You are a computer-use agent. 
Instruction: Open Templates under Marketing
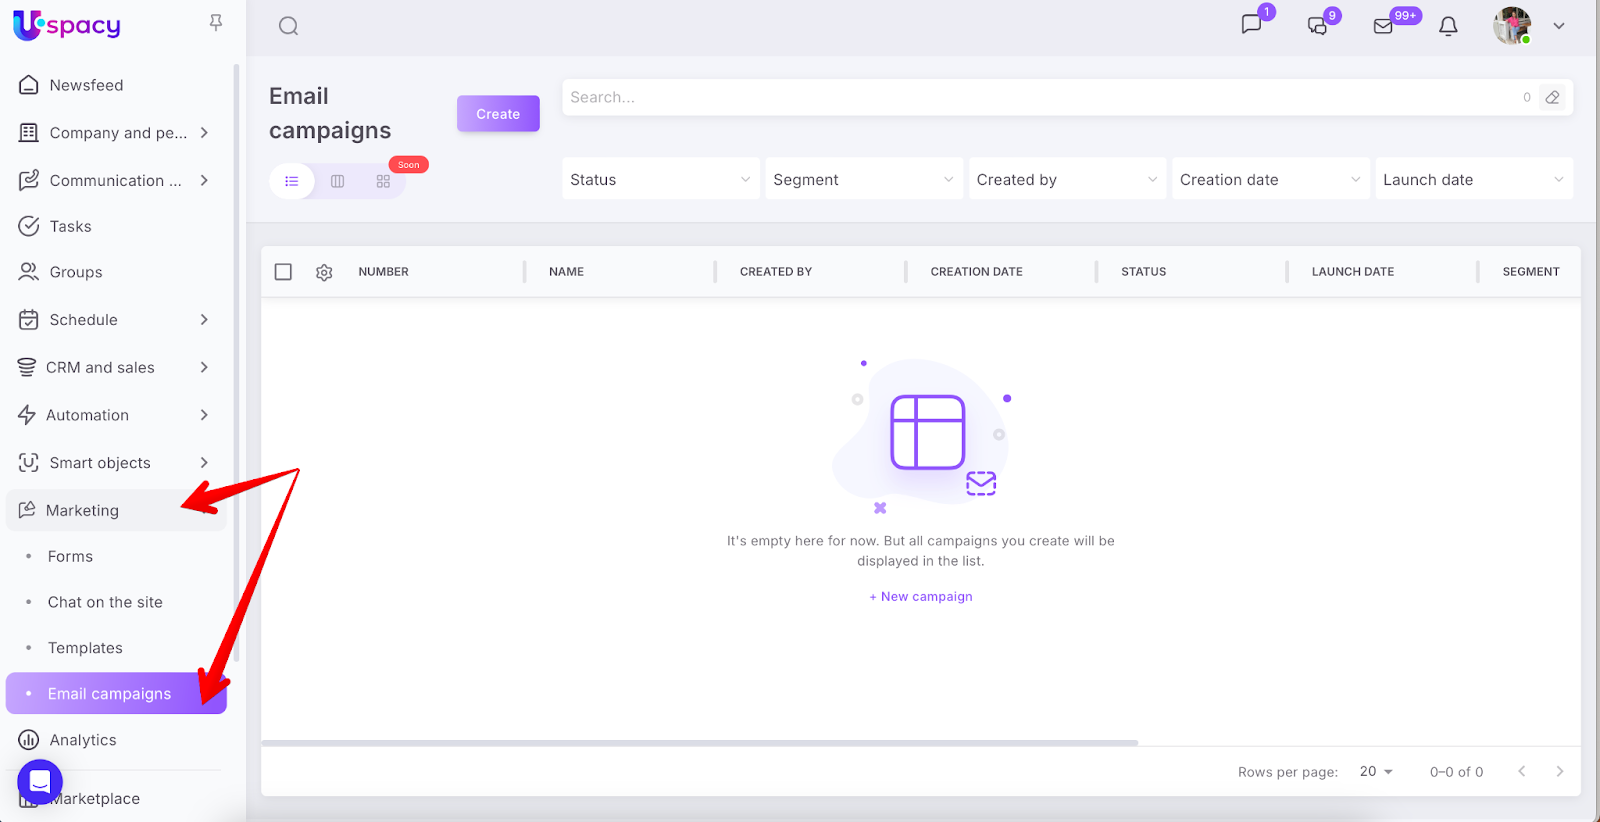point(85,648)
